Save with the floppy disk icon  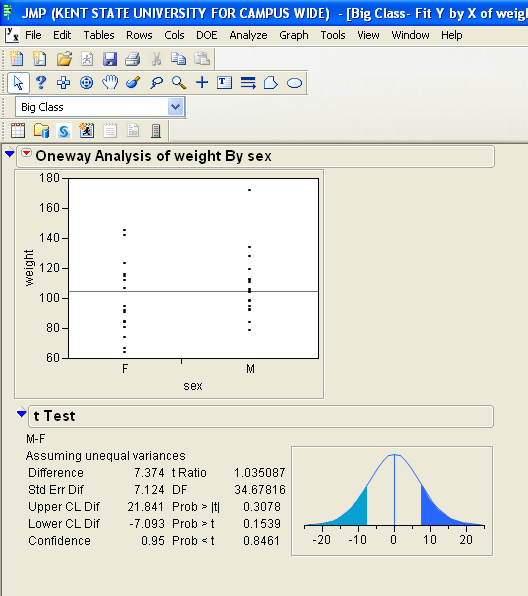110,59
